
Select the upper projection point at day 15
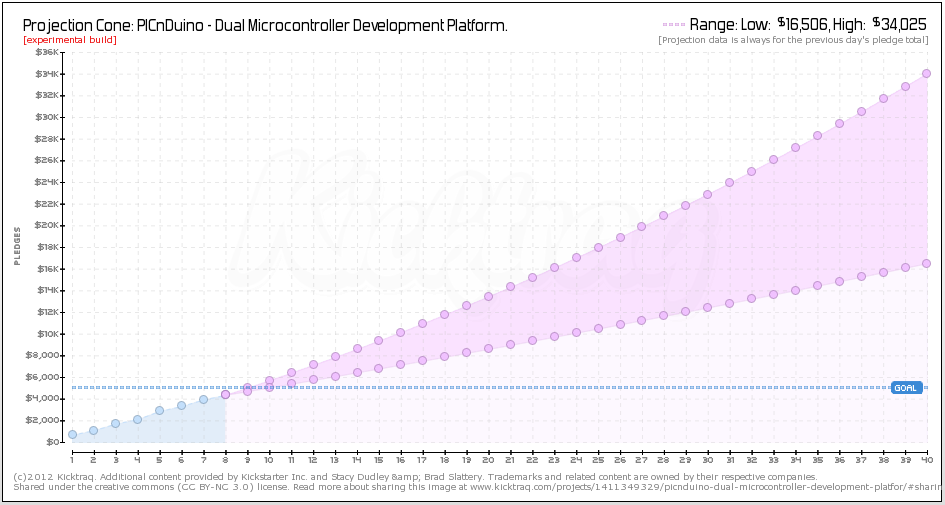(x=378, y=340)
